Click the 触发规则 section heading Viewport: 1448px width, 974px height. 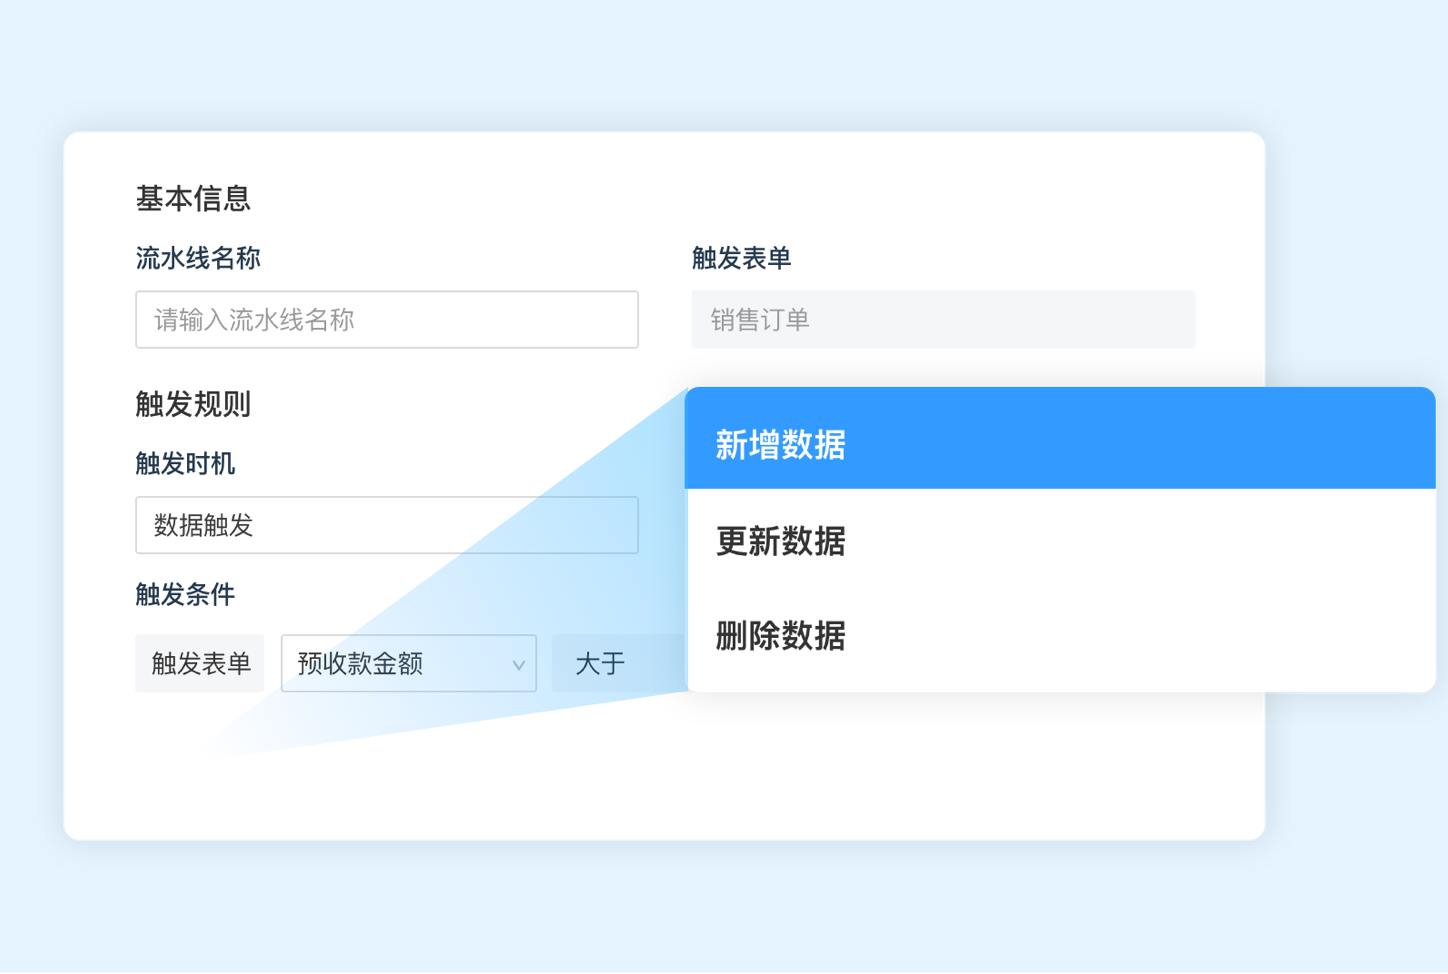(x=193, y=404)
